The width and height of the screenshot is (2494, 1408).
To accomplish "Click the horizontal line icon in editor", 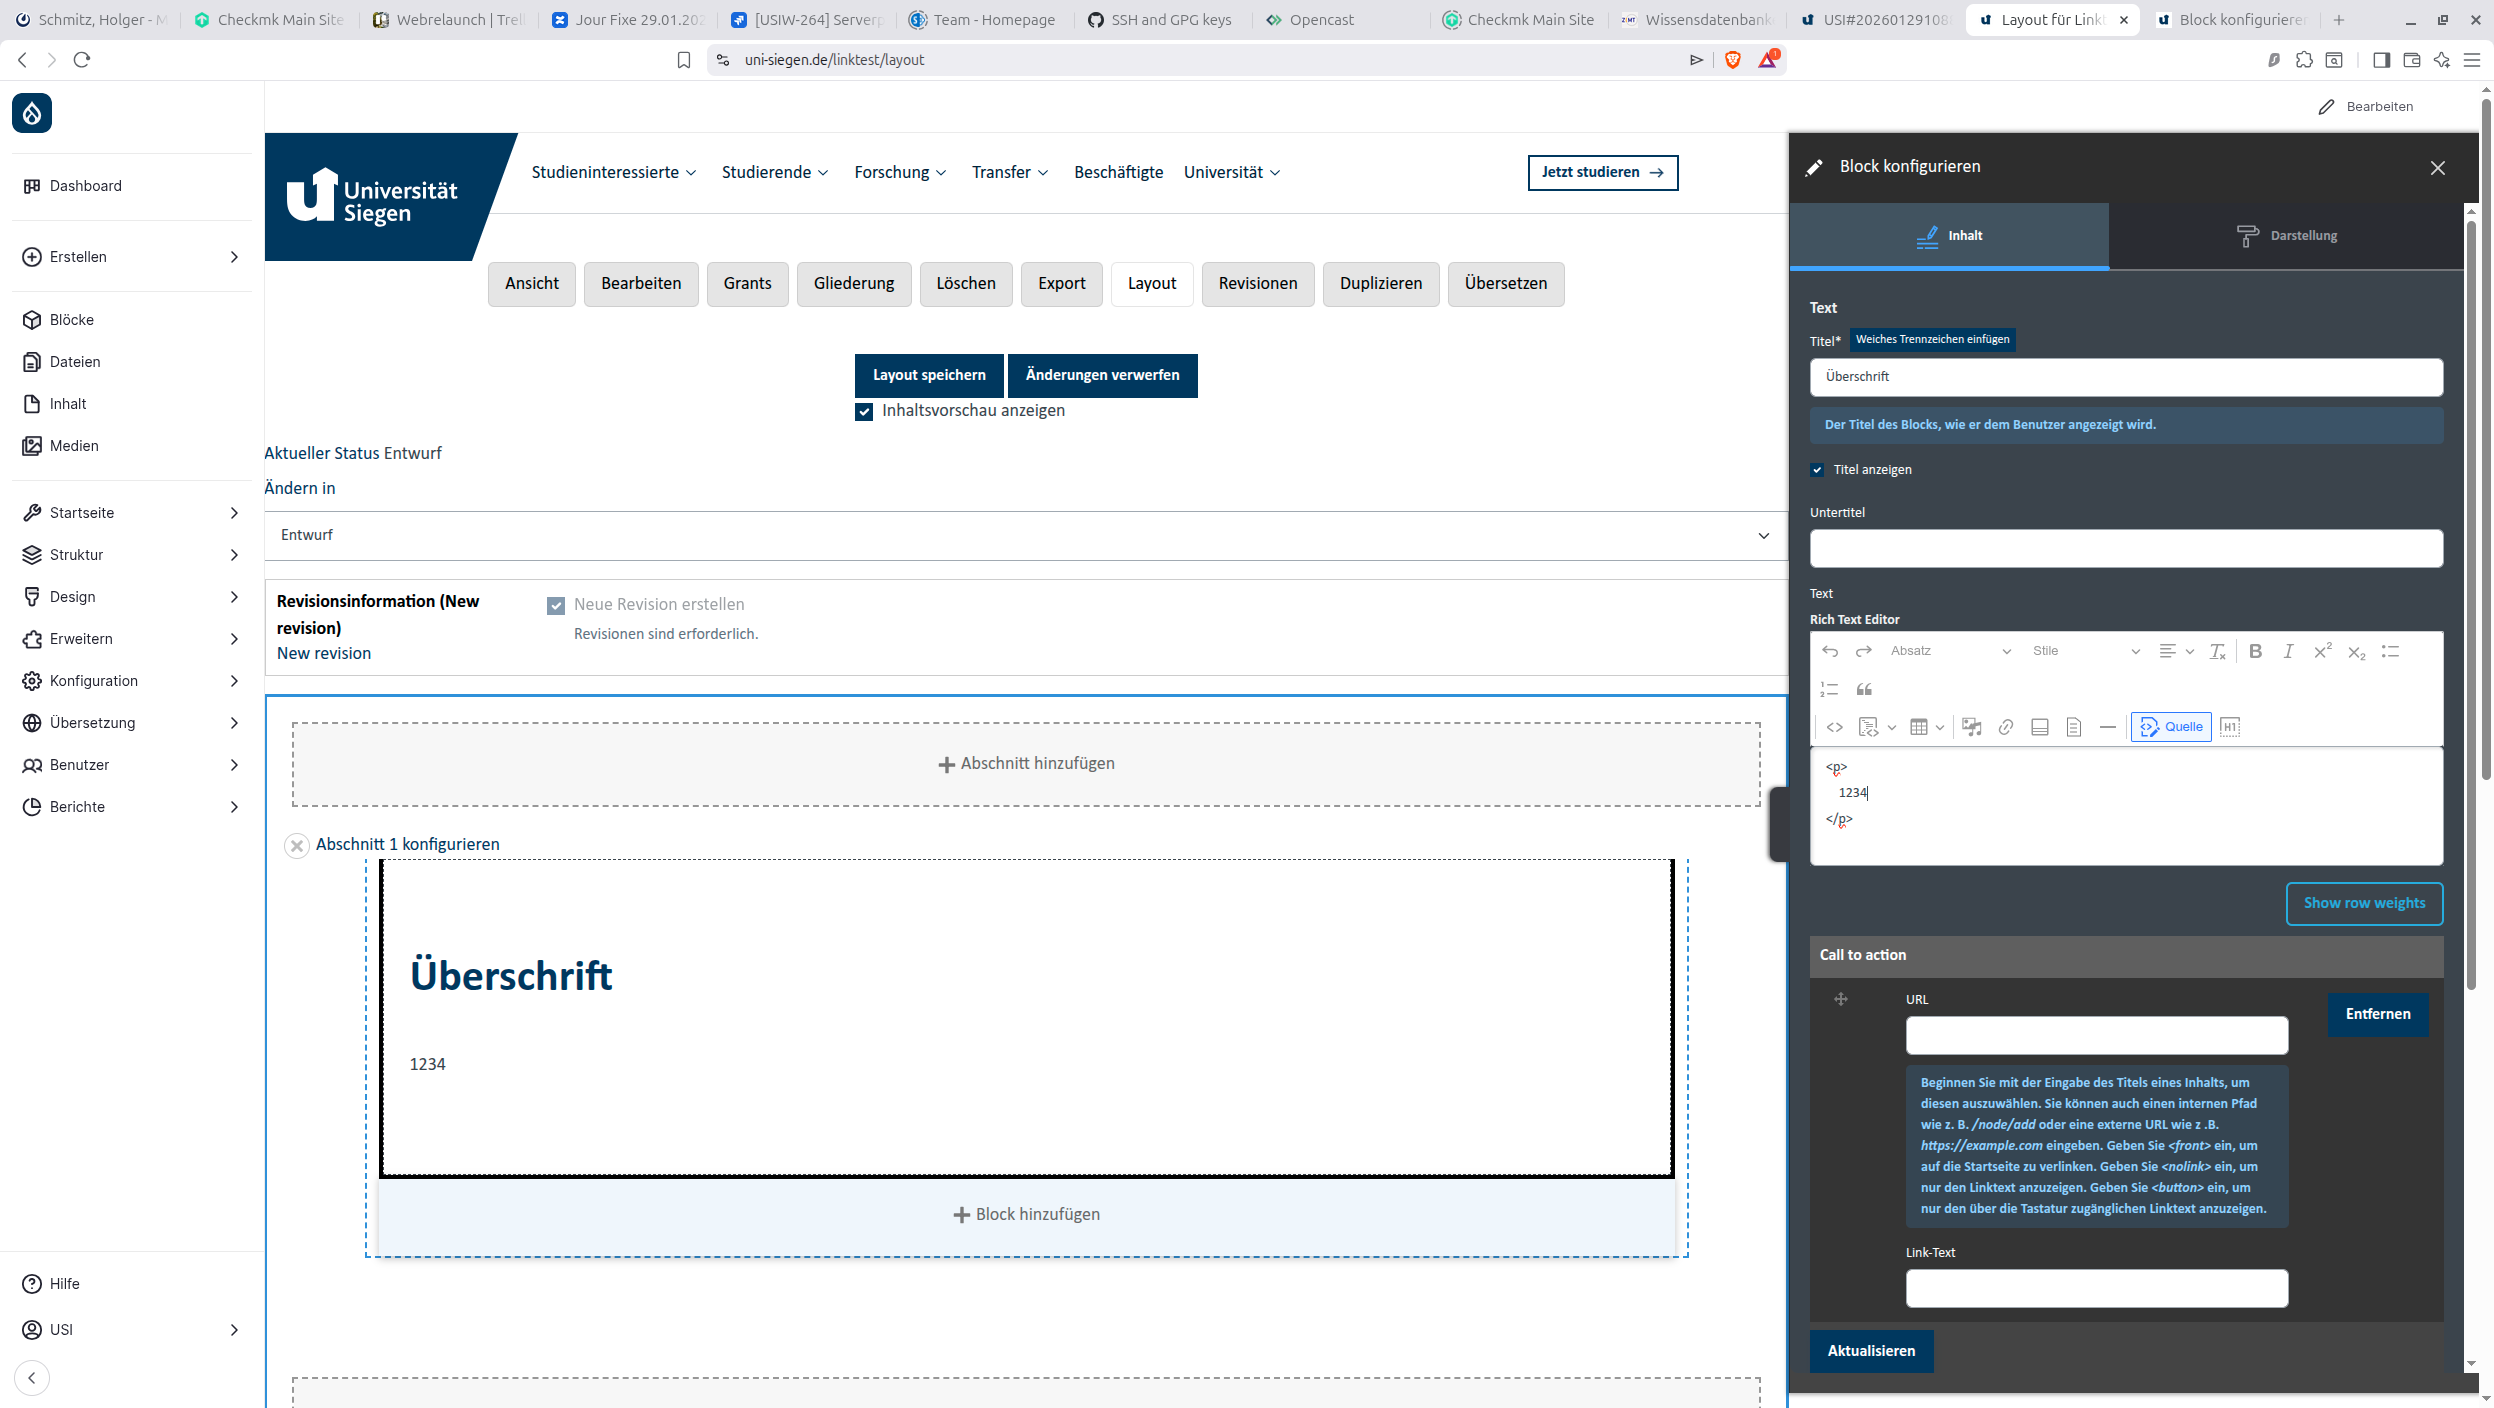I will [x=2107, y=727].
